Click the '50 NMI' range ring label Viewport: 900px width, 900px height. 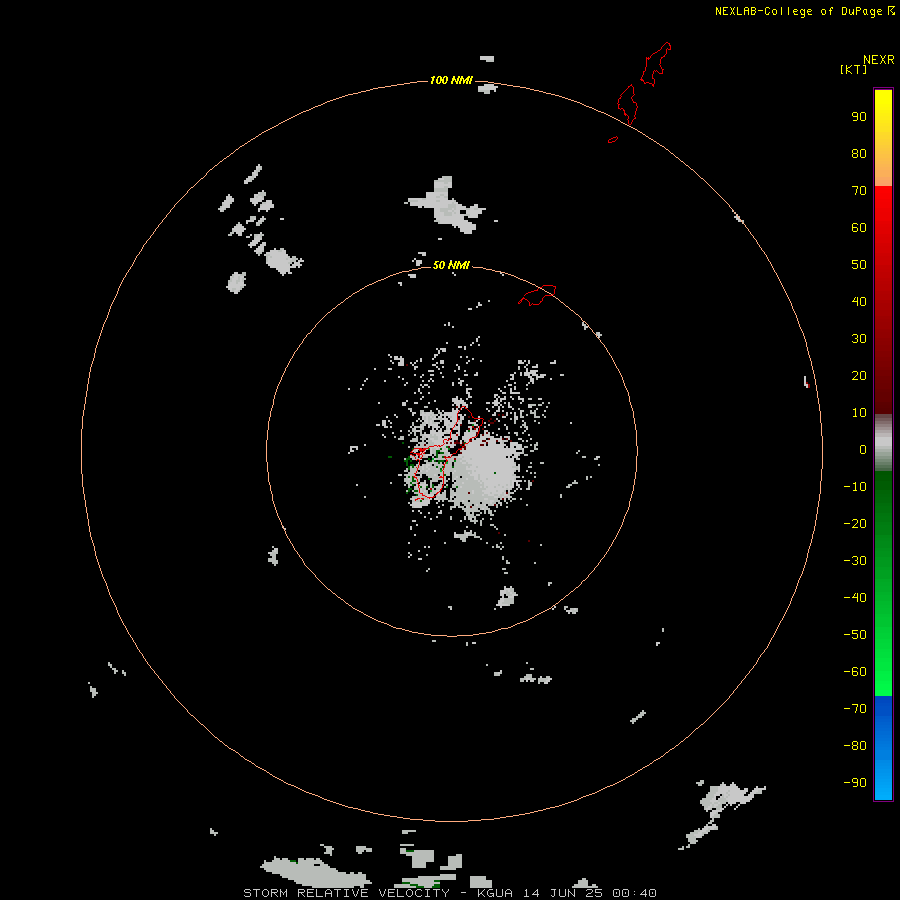coord(451,265)
